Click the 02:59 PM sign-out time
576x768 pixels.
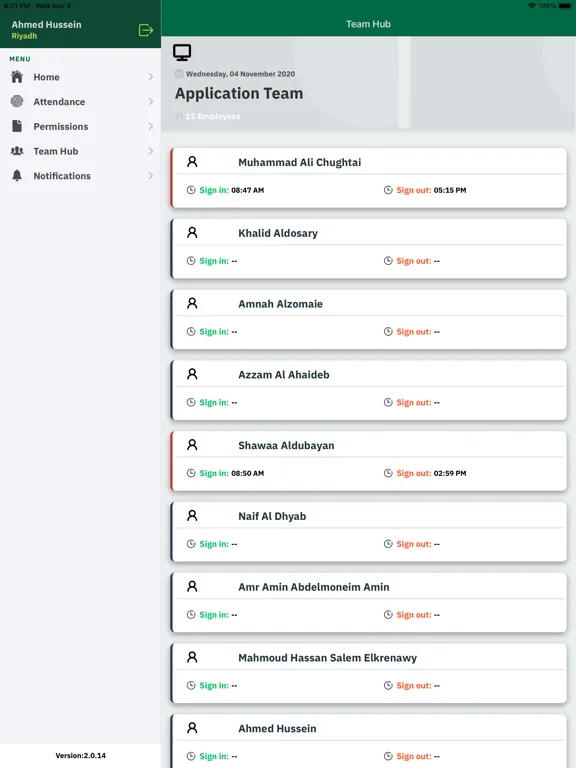click(x=450, y=473)
